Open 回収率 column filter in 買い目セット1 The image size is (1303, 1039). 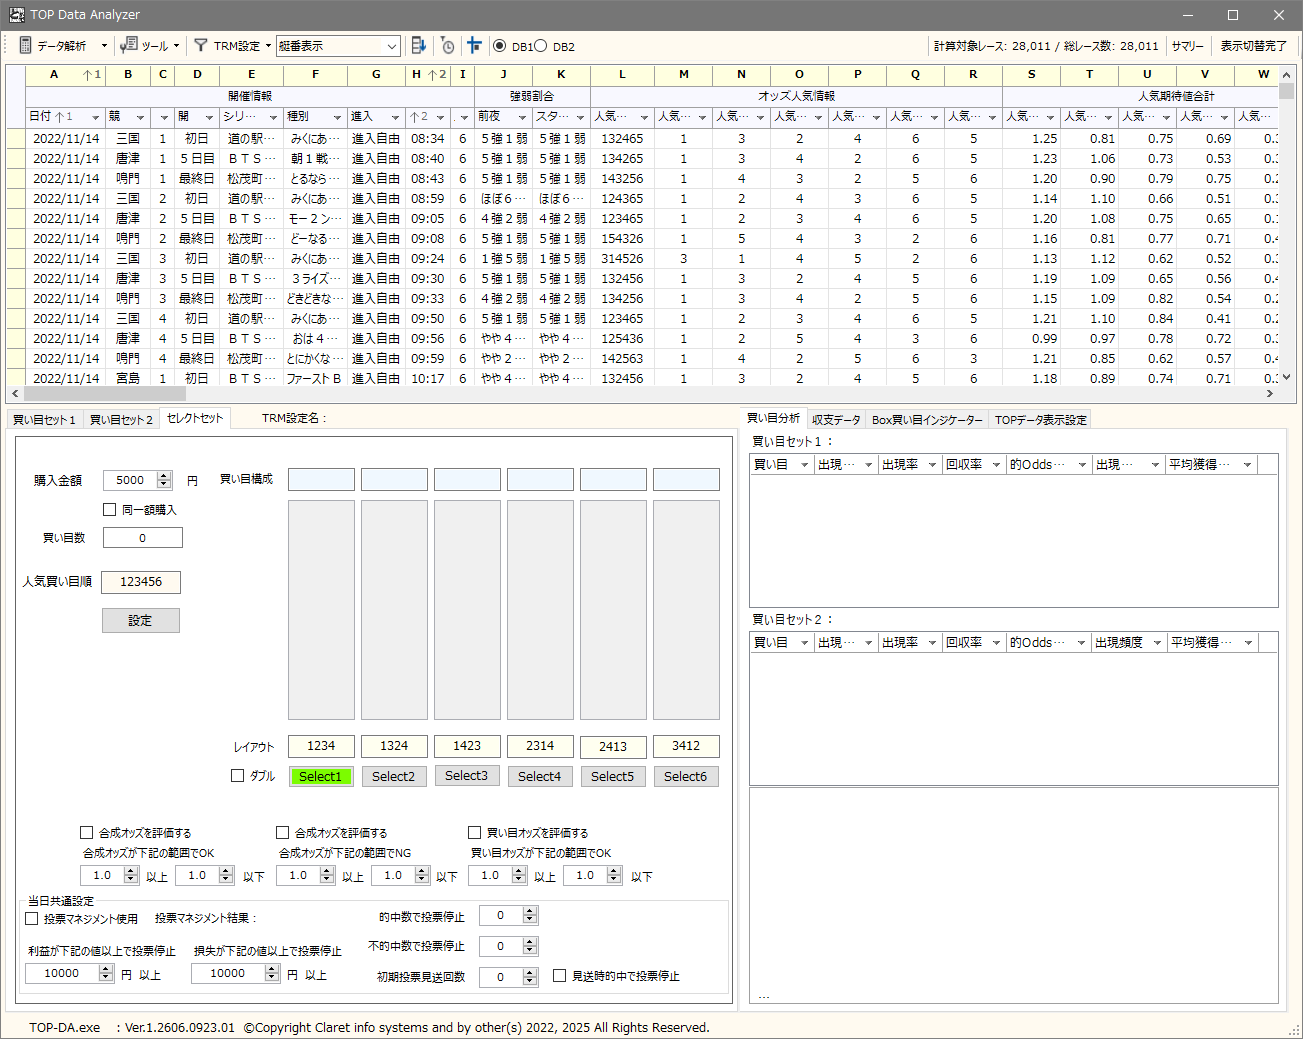[x=996, y=465]
